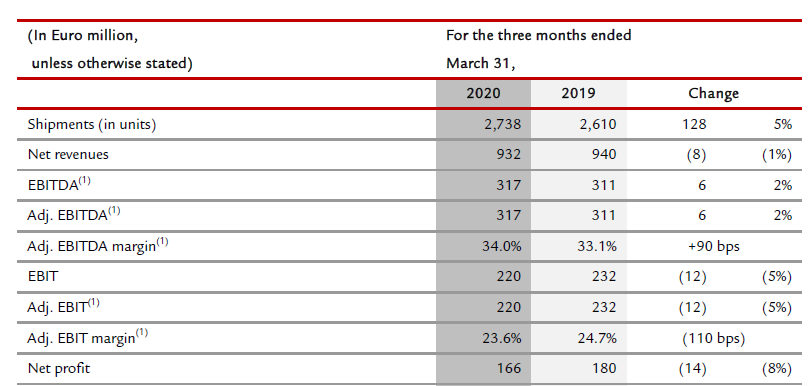Click the Change column header

(x=713, y=94)
